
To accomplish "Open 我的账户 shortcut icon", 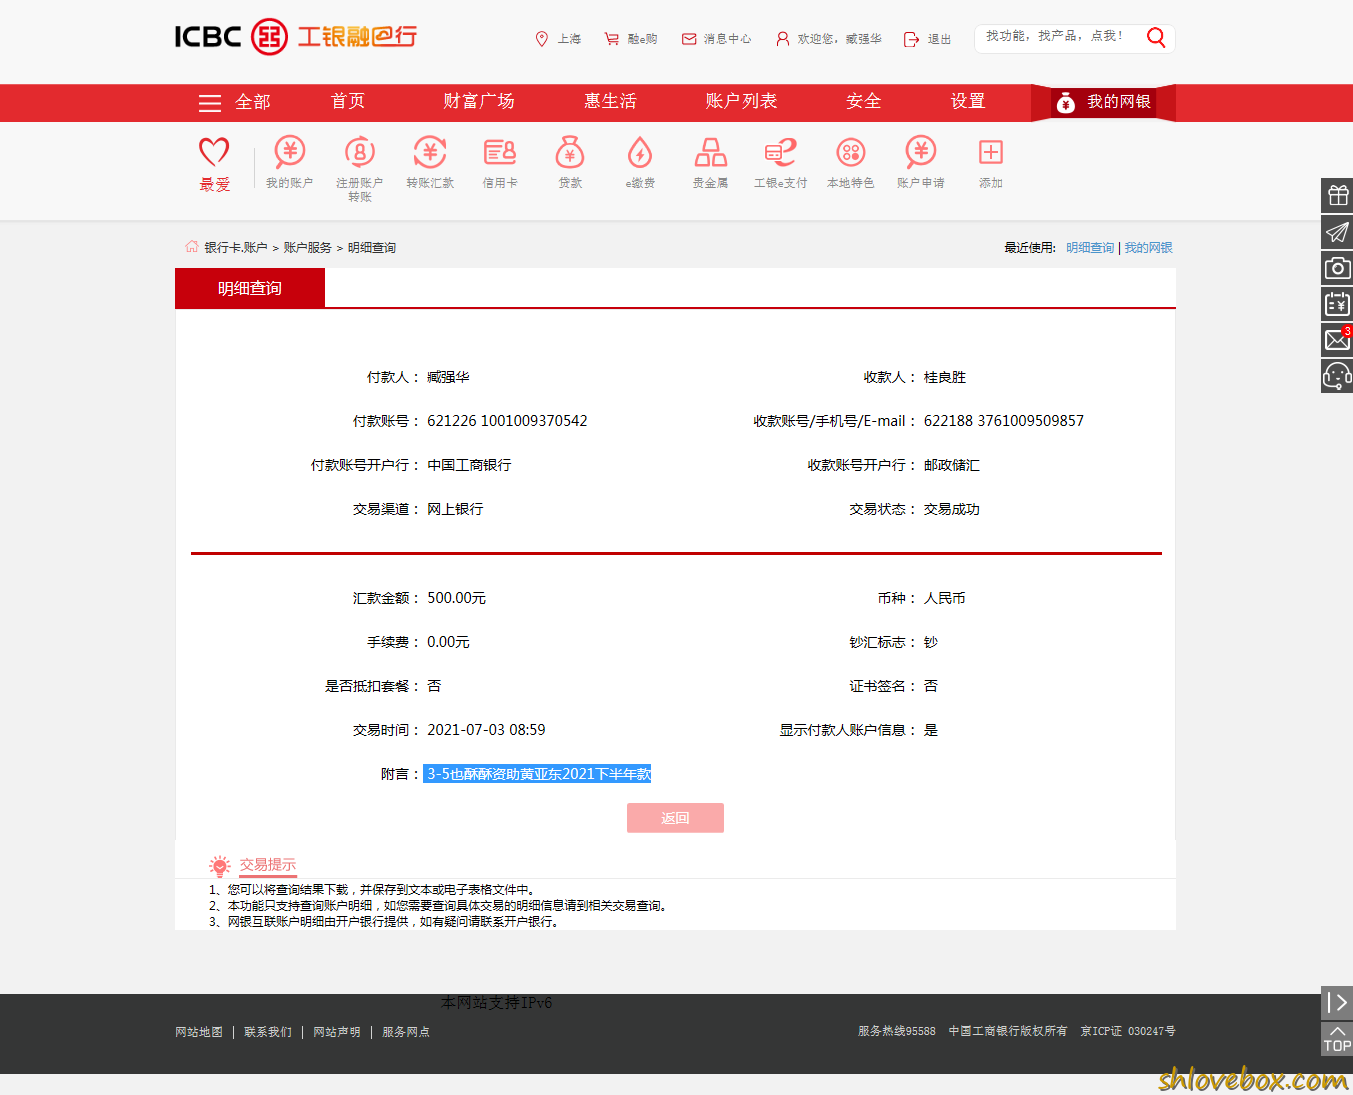I will coord(290,152).
